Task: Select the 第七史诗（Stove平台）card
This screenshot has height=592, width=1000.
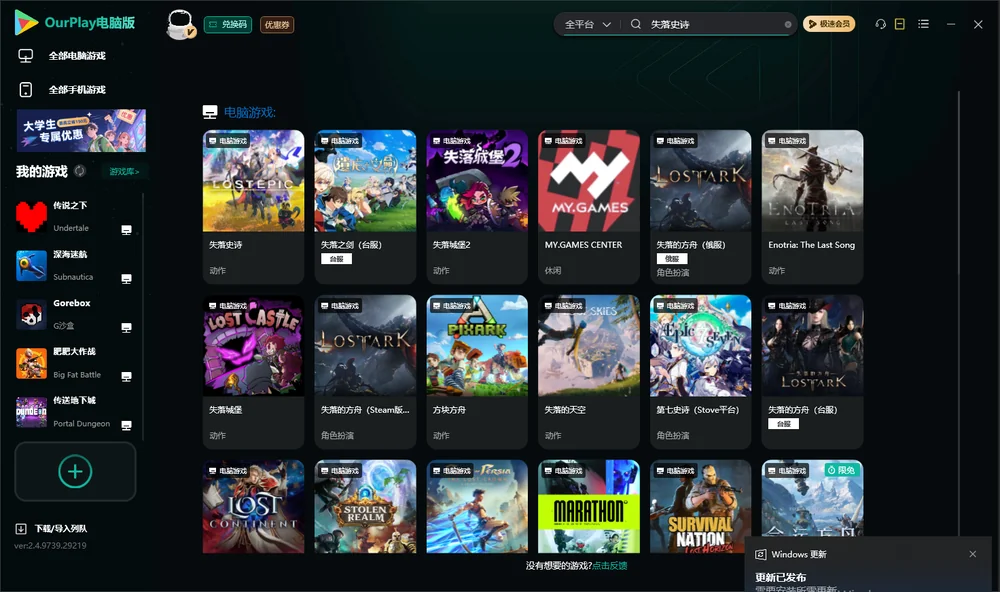Action: (701, 372)
